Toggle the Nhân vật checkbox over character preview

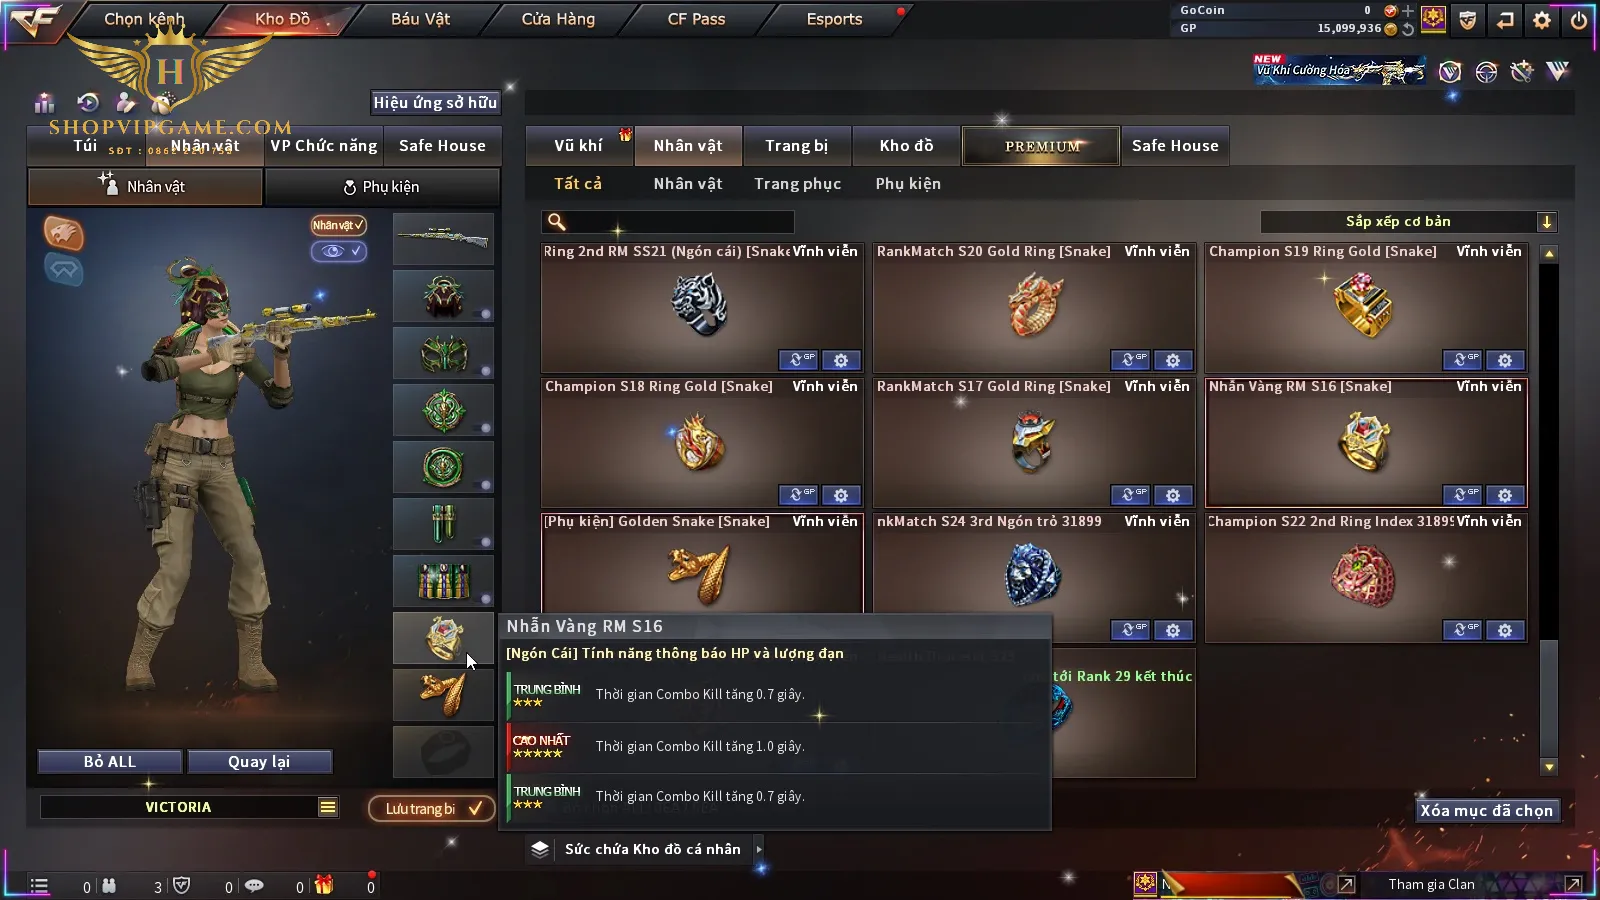(338, 225)
